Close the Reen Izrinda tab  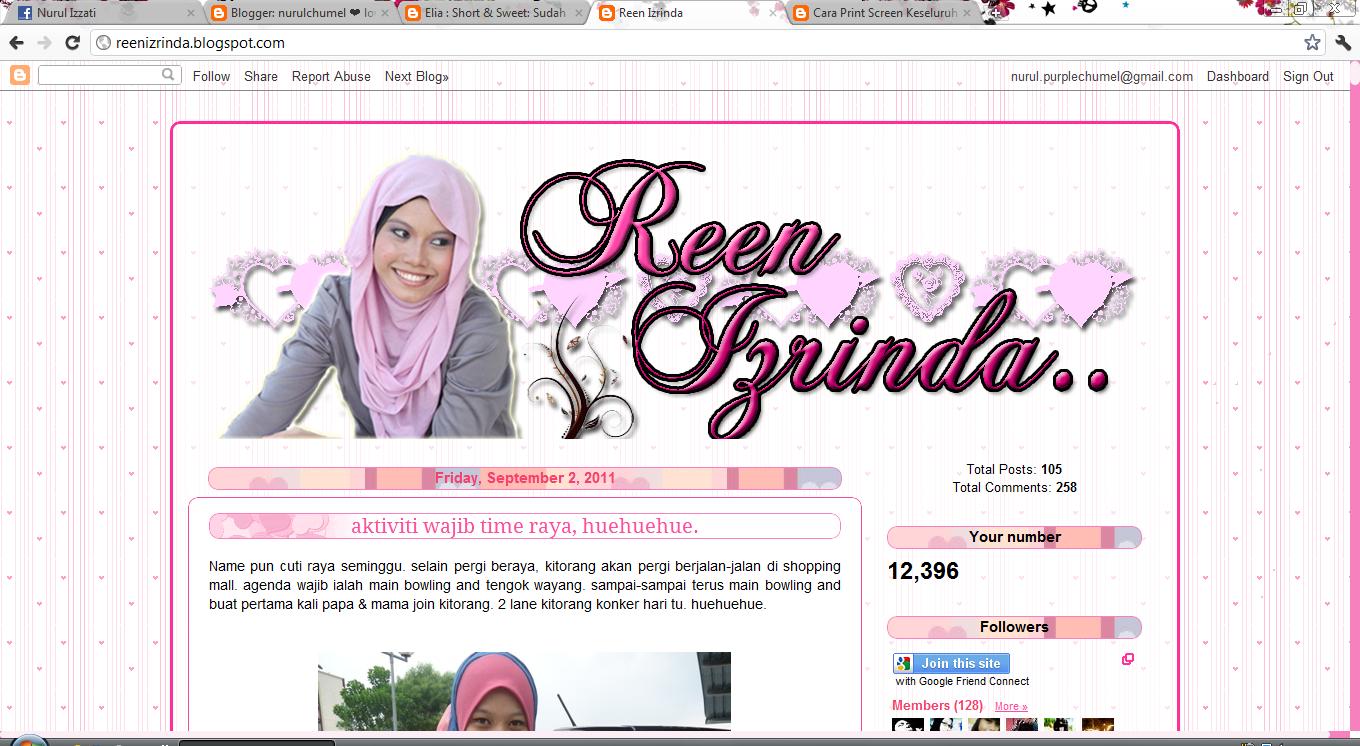coord(772,13)
